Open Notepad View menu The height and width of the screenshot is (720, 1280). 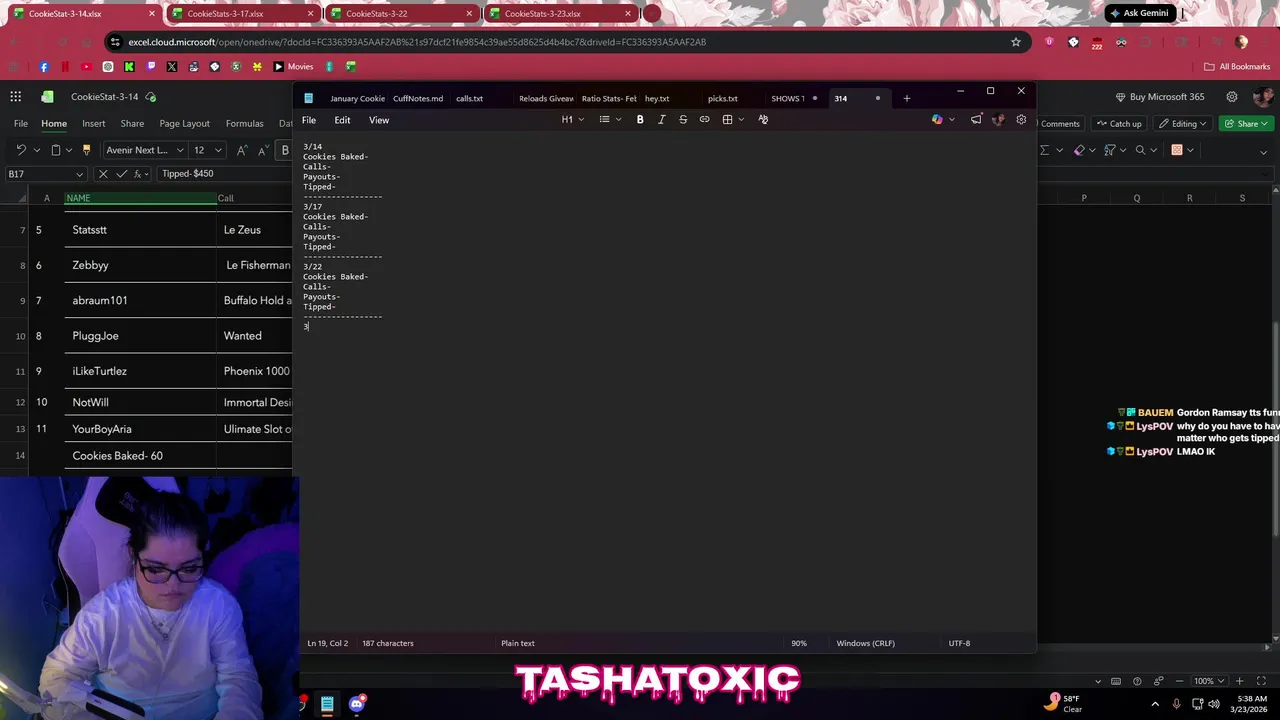379,120
